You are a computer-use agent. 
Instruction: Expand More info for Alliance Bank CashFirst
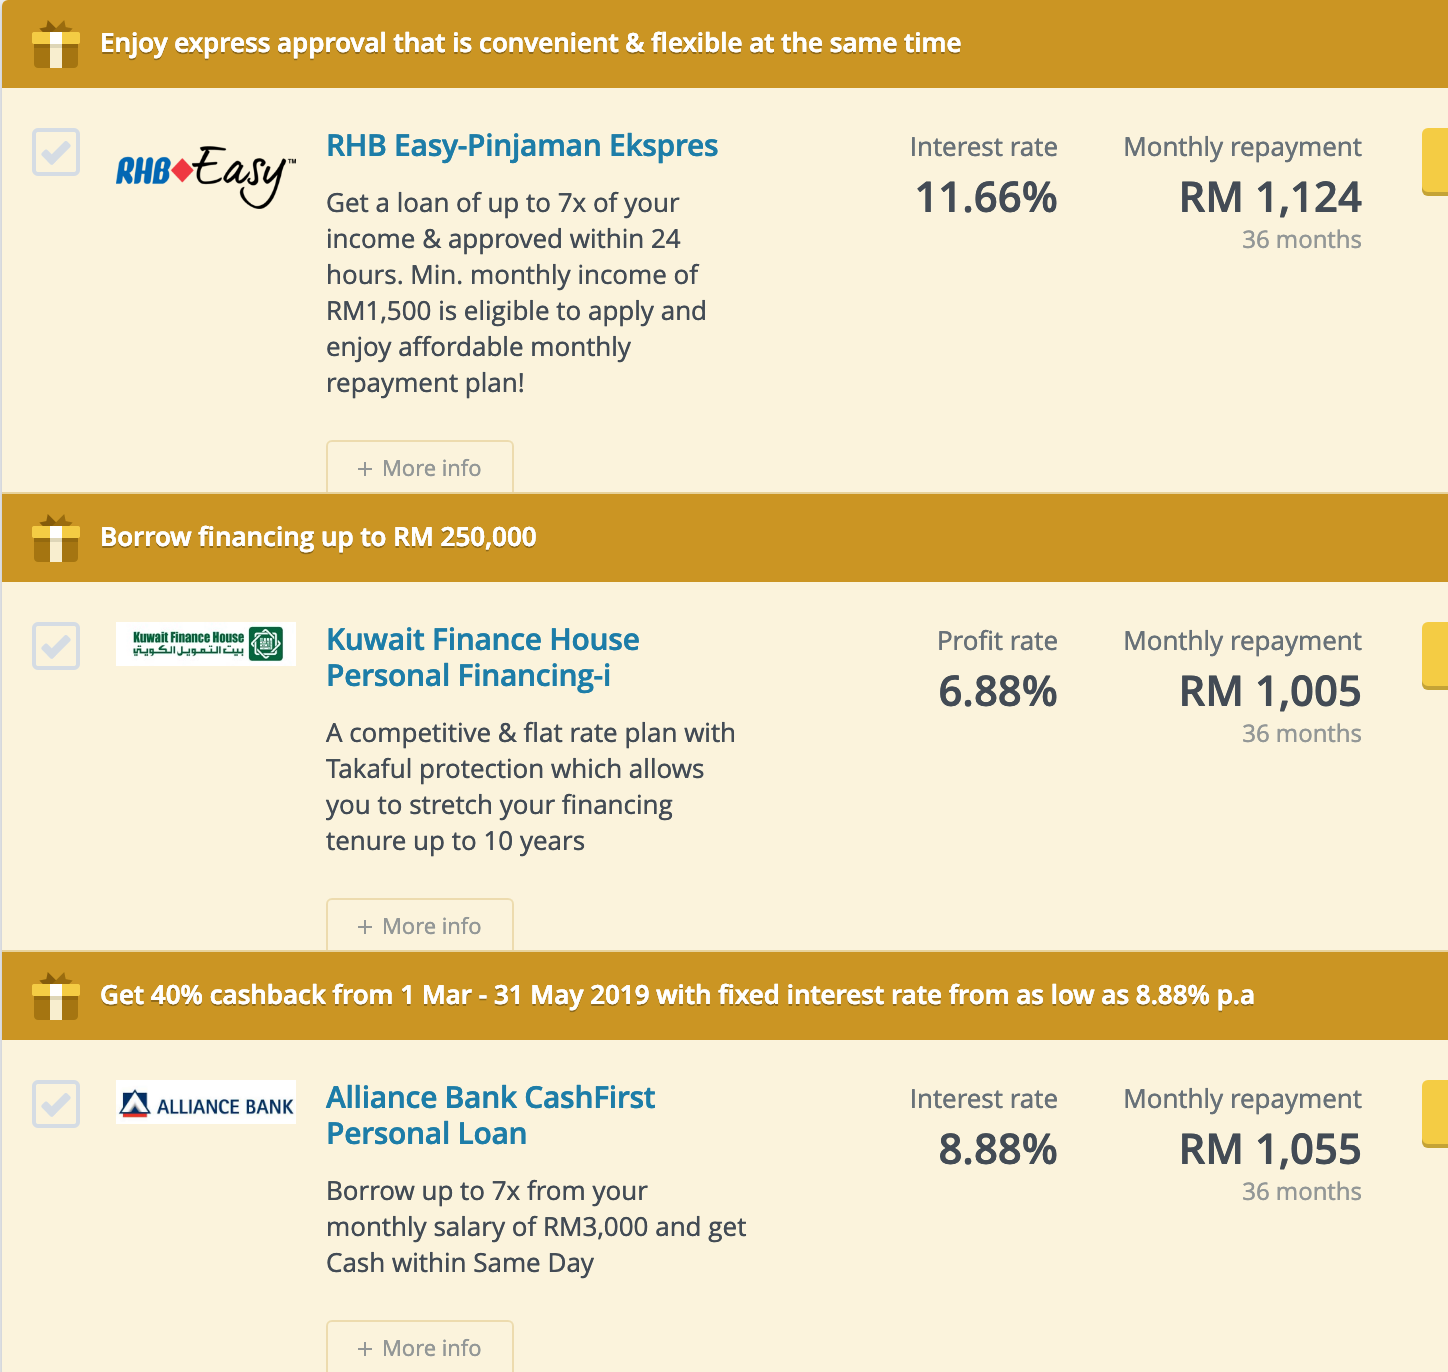[420, 1347]
